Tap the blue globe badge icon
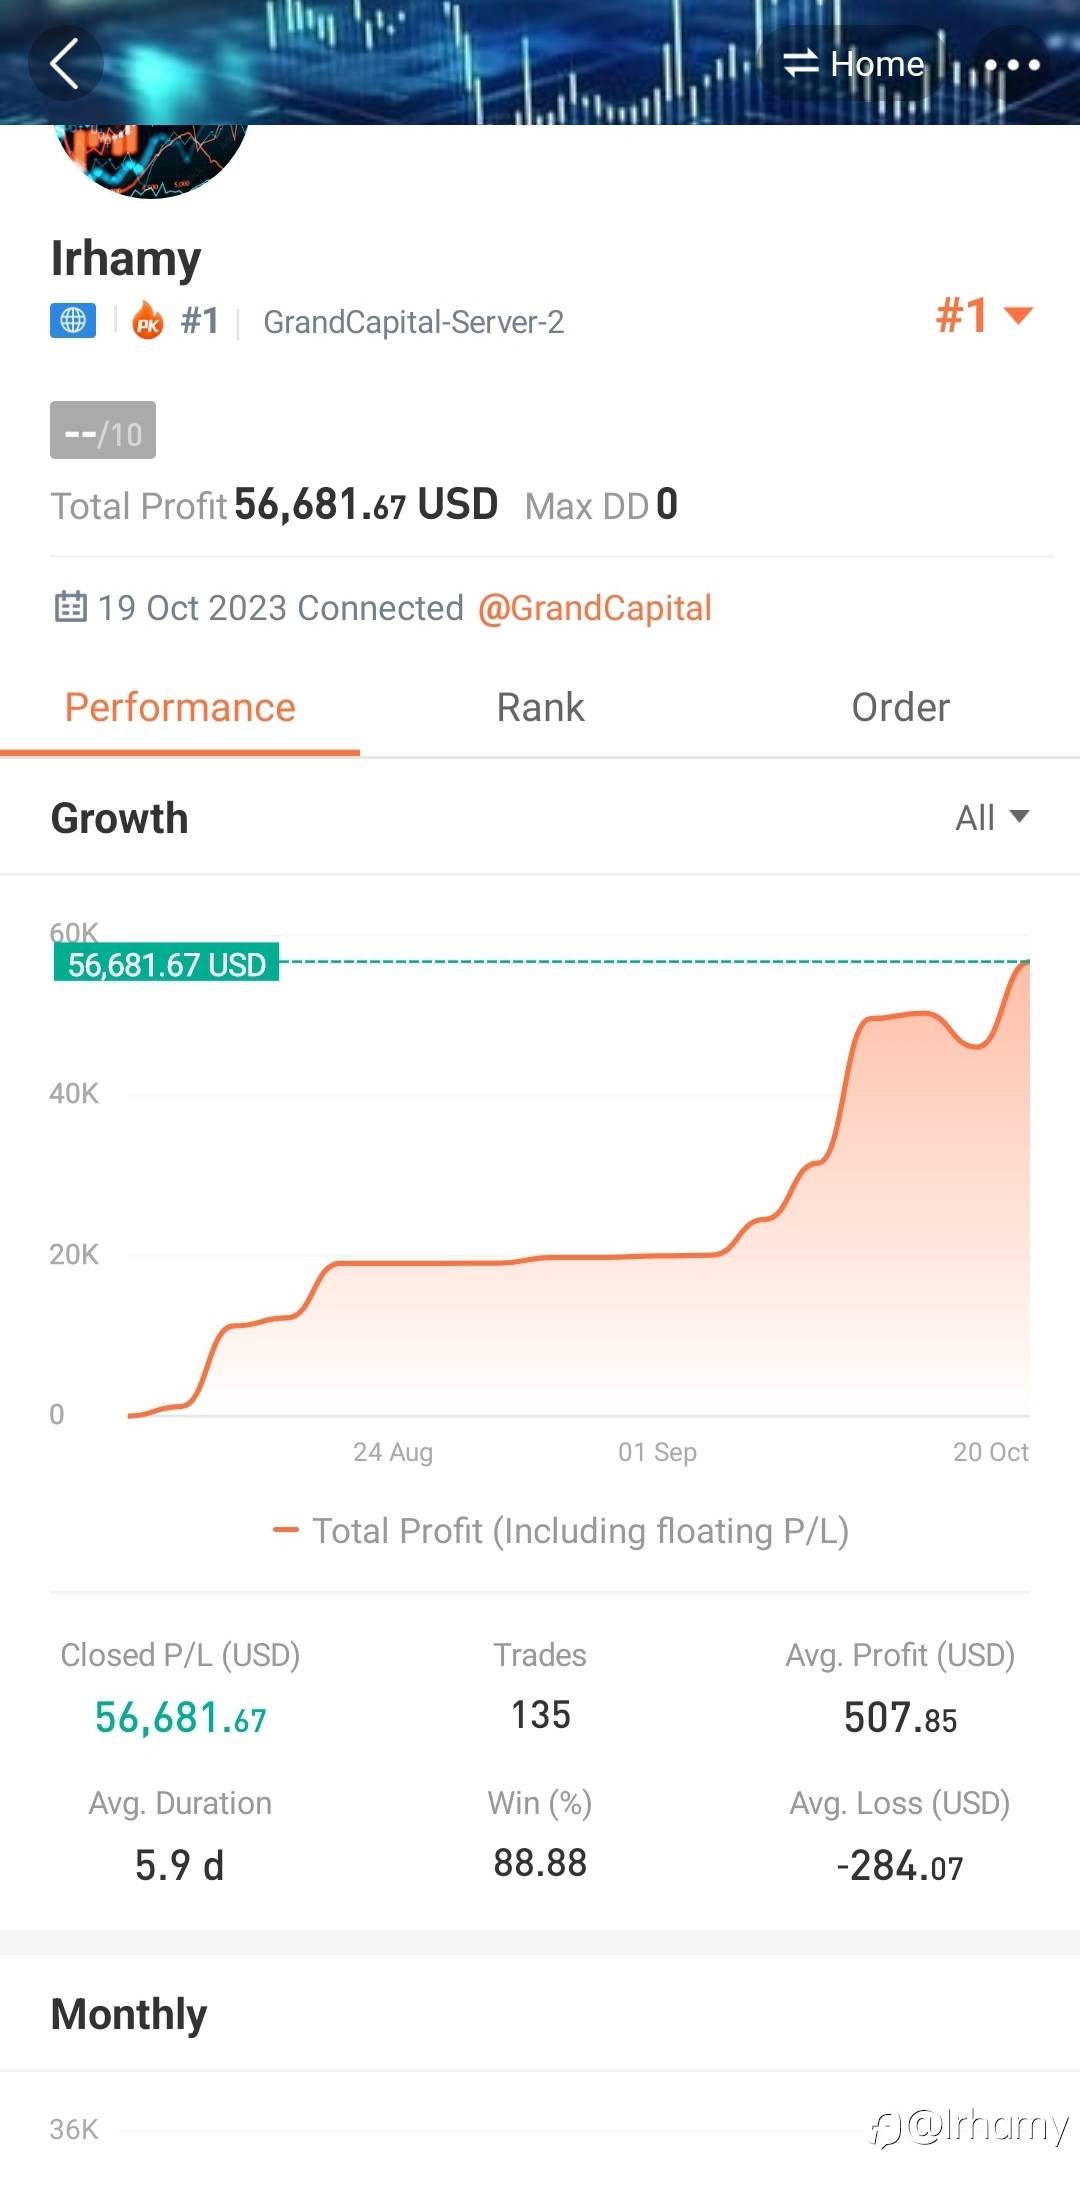1080x2187 pixels. tap(73, 321)
